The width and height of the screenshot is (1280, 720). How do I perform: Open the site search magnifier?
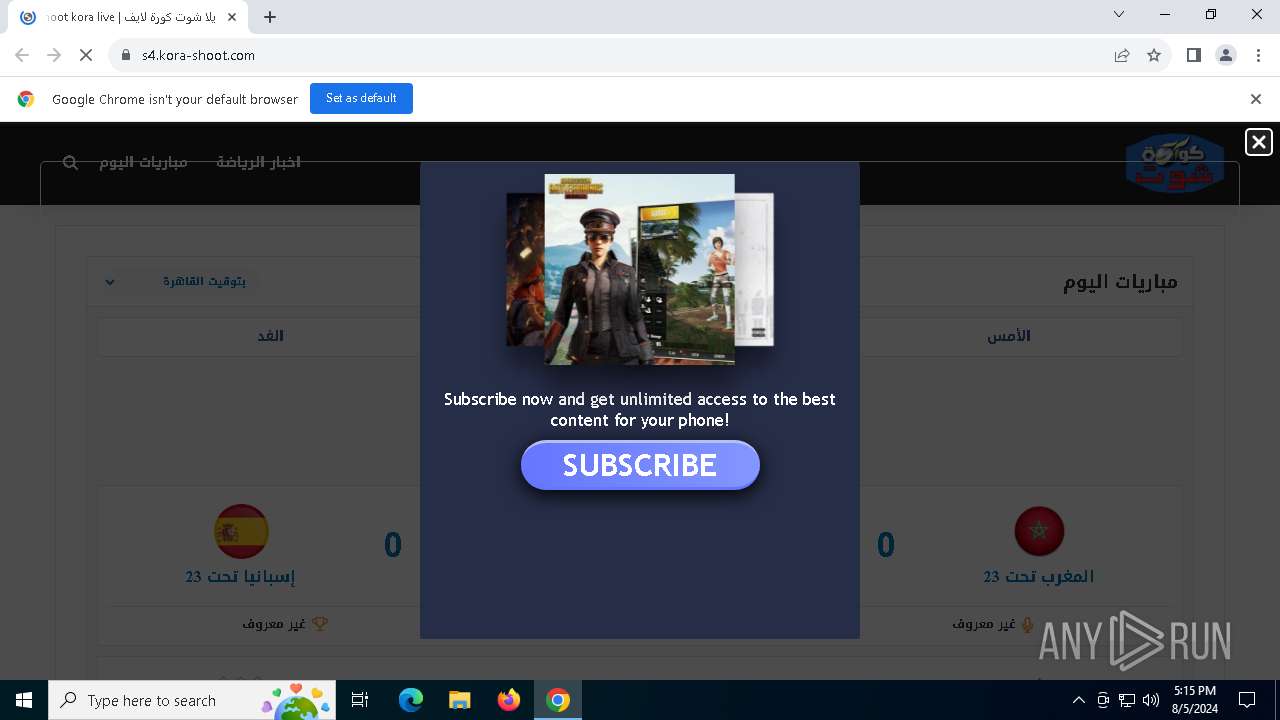point(70,162)
